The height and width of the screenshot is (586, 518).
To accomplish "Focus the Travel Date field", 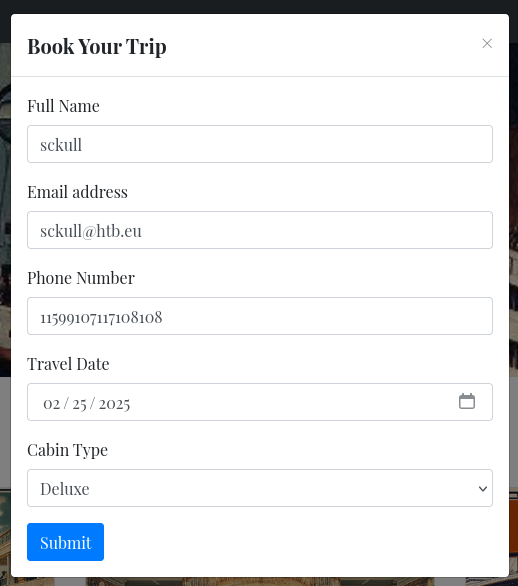I will click(x=260, y=402).
